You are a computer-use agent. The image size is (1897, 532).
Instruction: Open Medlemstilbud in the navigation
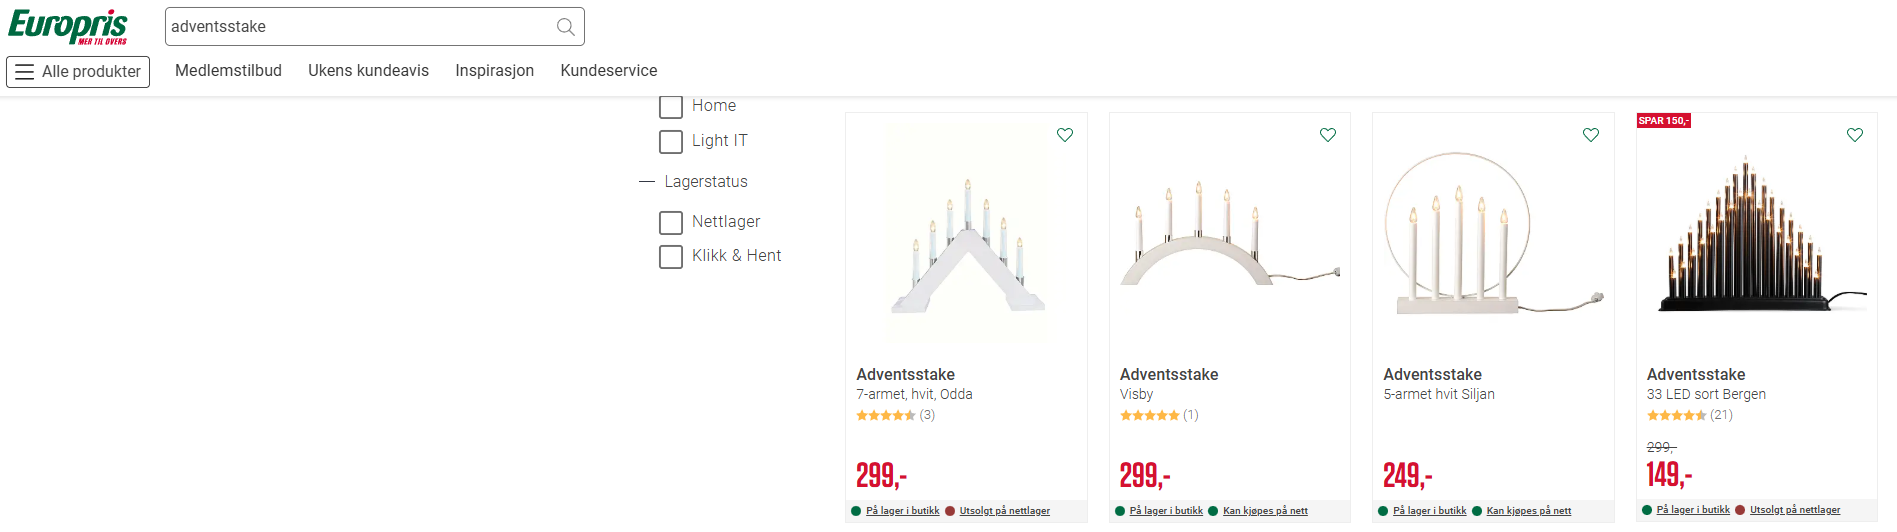click(x=228, y=71)
